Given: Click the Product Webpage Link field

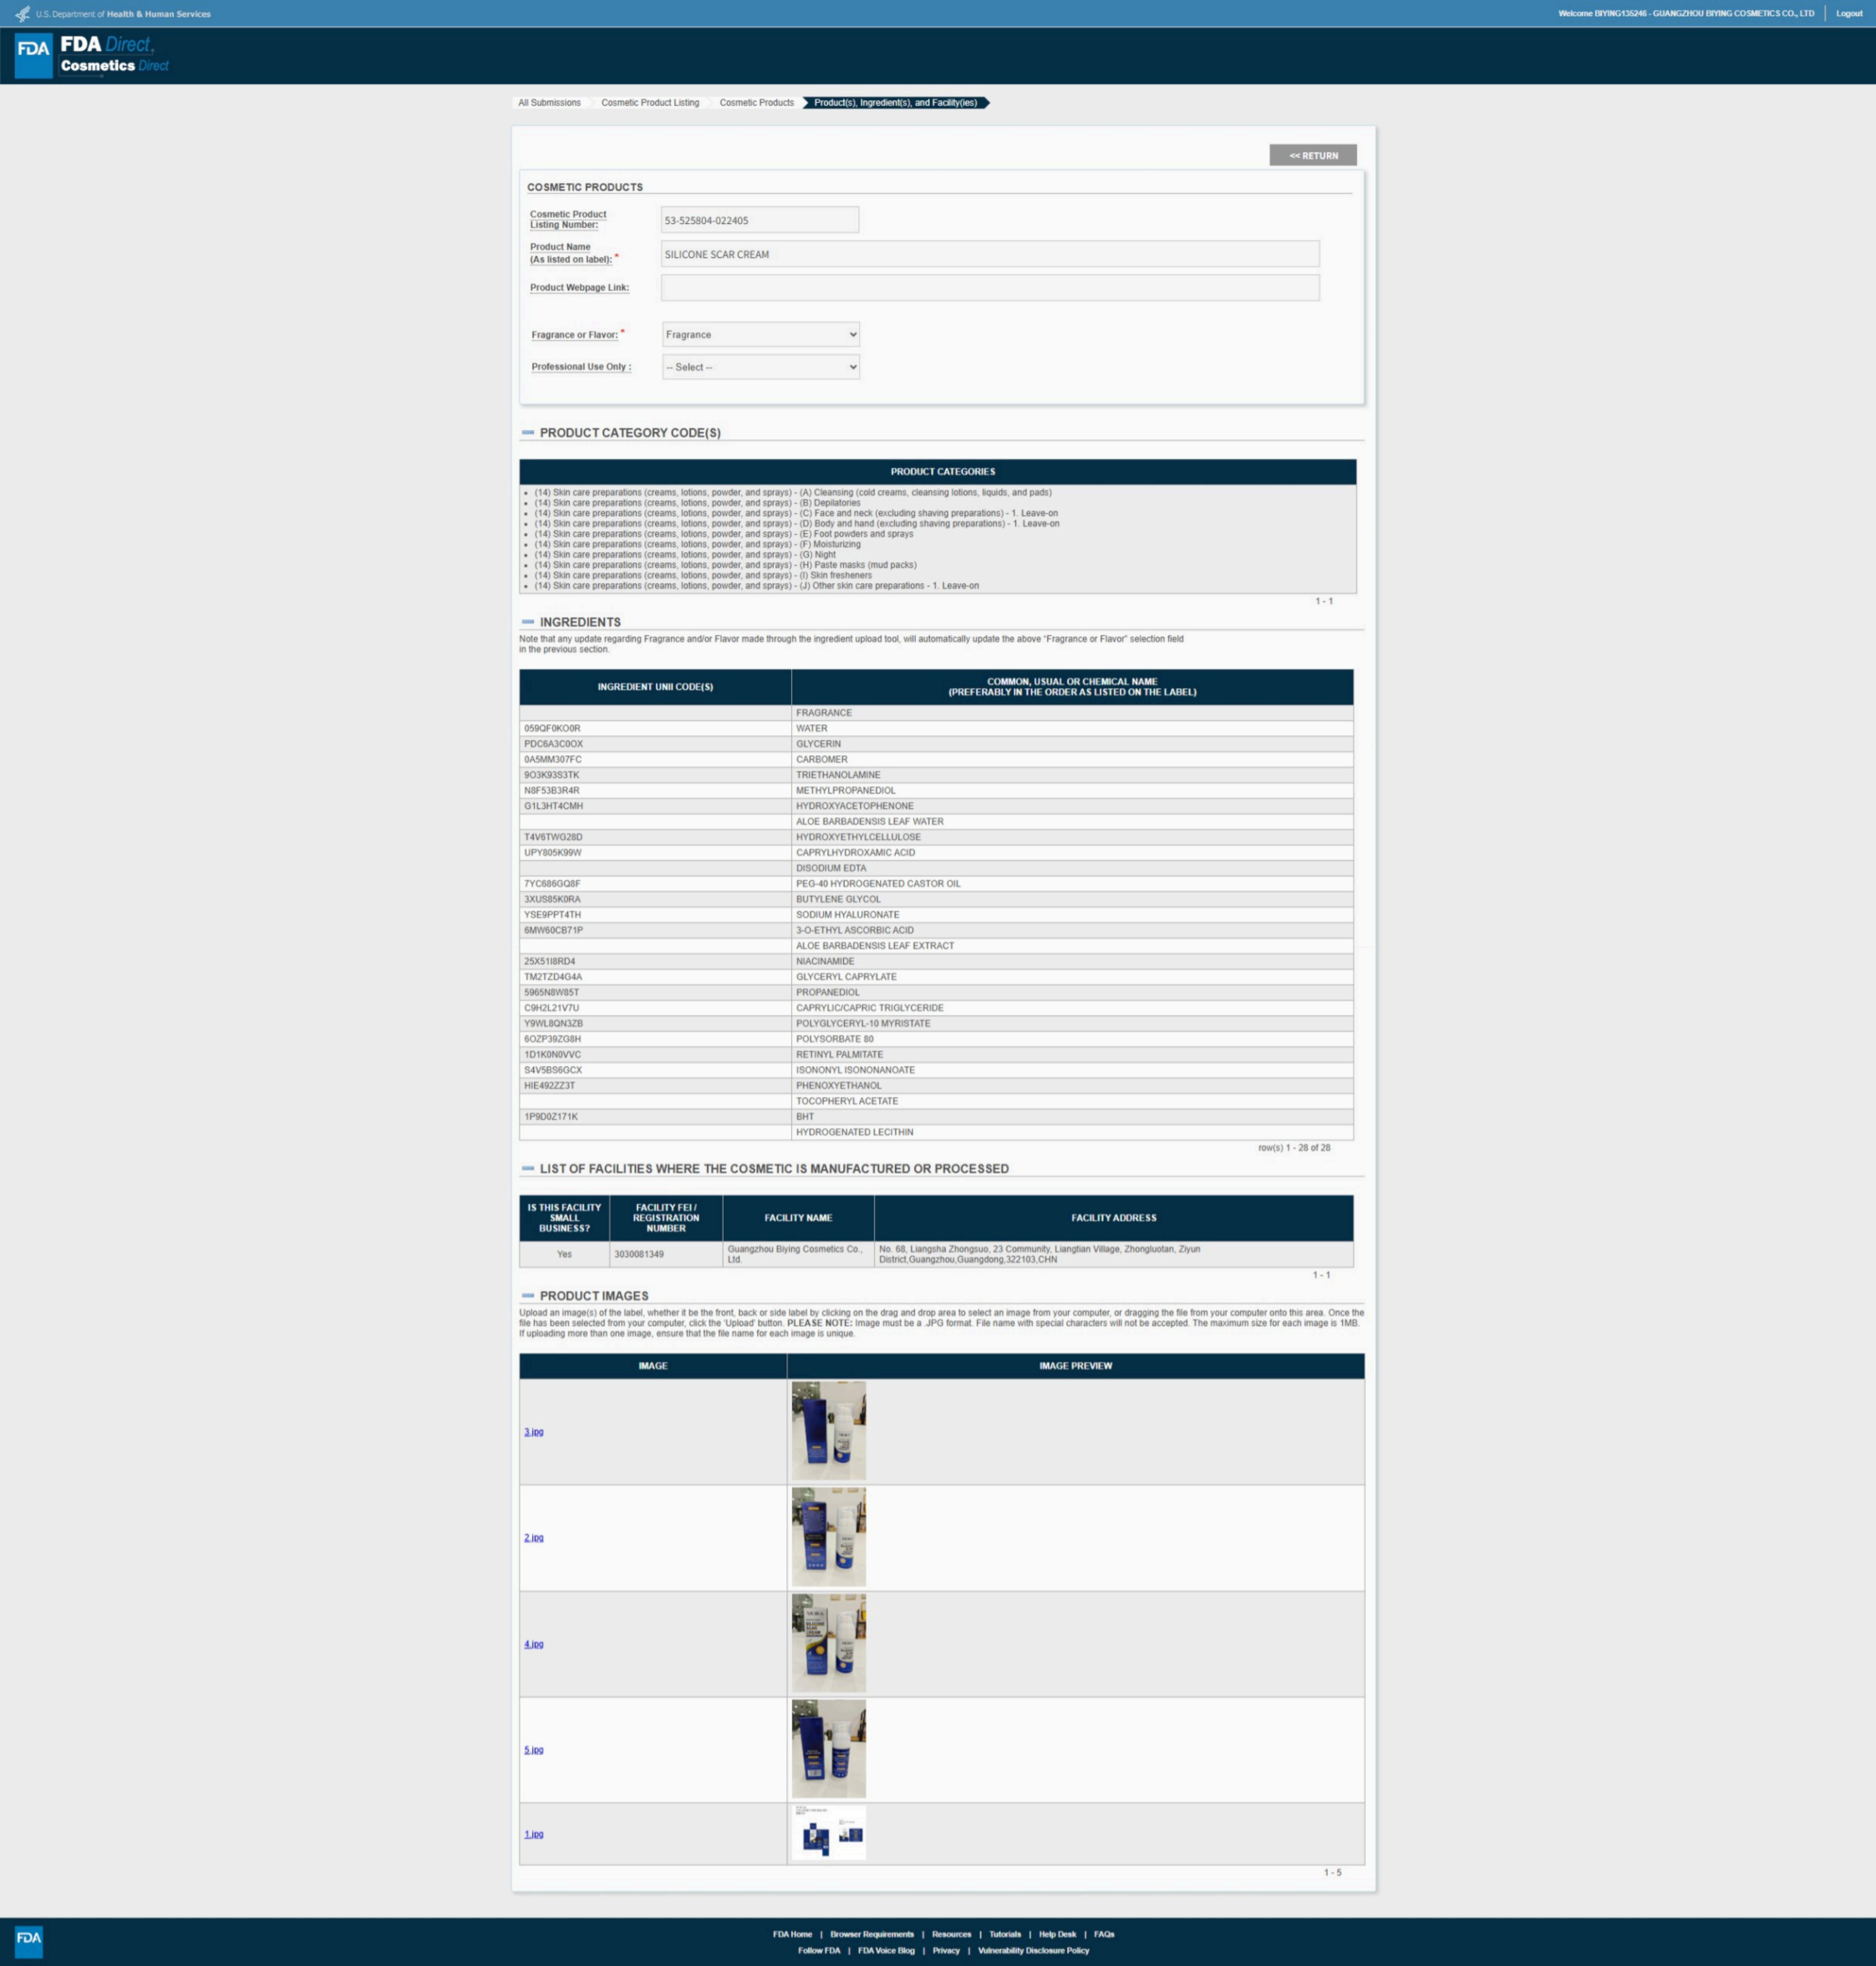Looking at the screenshot, I should (x=989, y=288).
